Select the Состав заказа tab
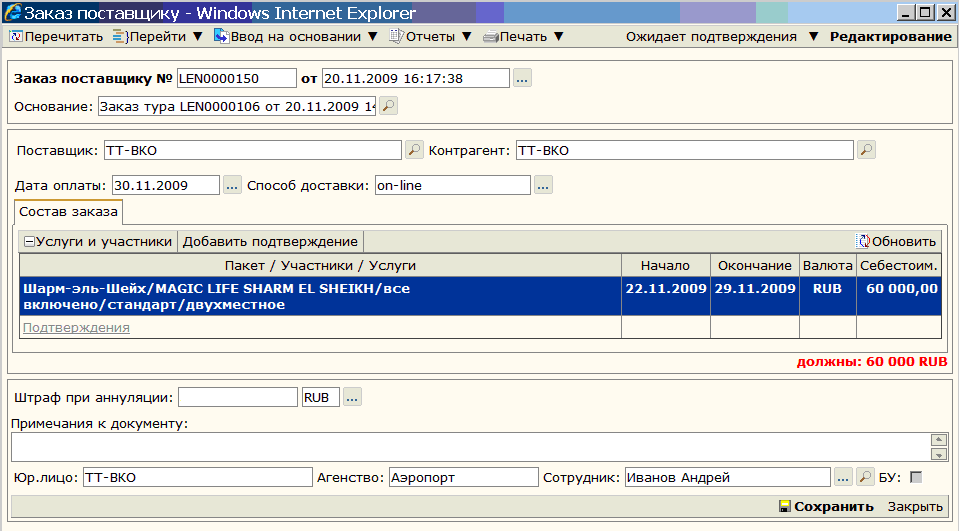The height and width of the screenshot is (531, 959). [68, 212]
